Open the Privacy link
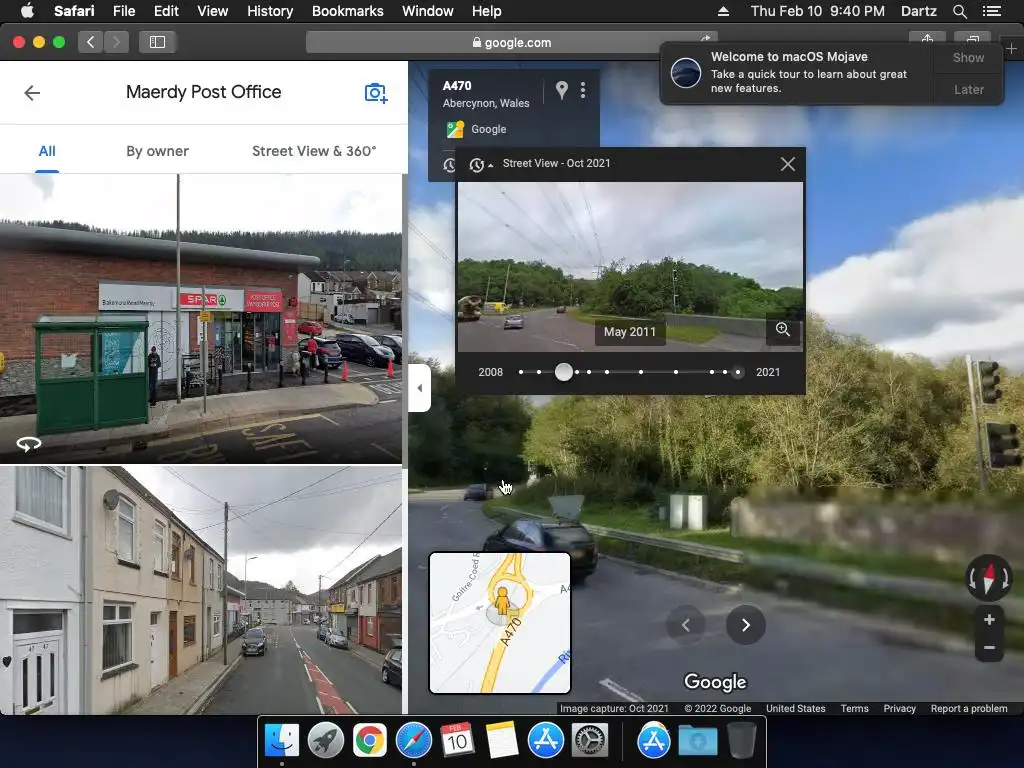 tap(899, 709)
